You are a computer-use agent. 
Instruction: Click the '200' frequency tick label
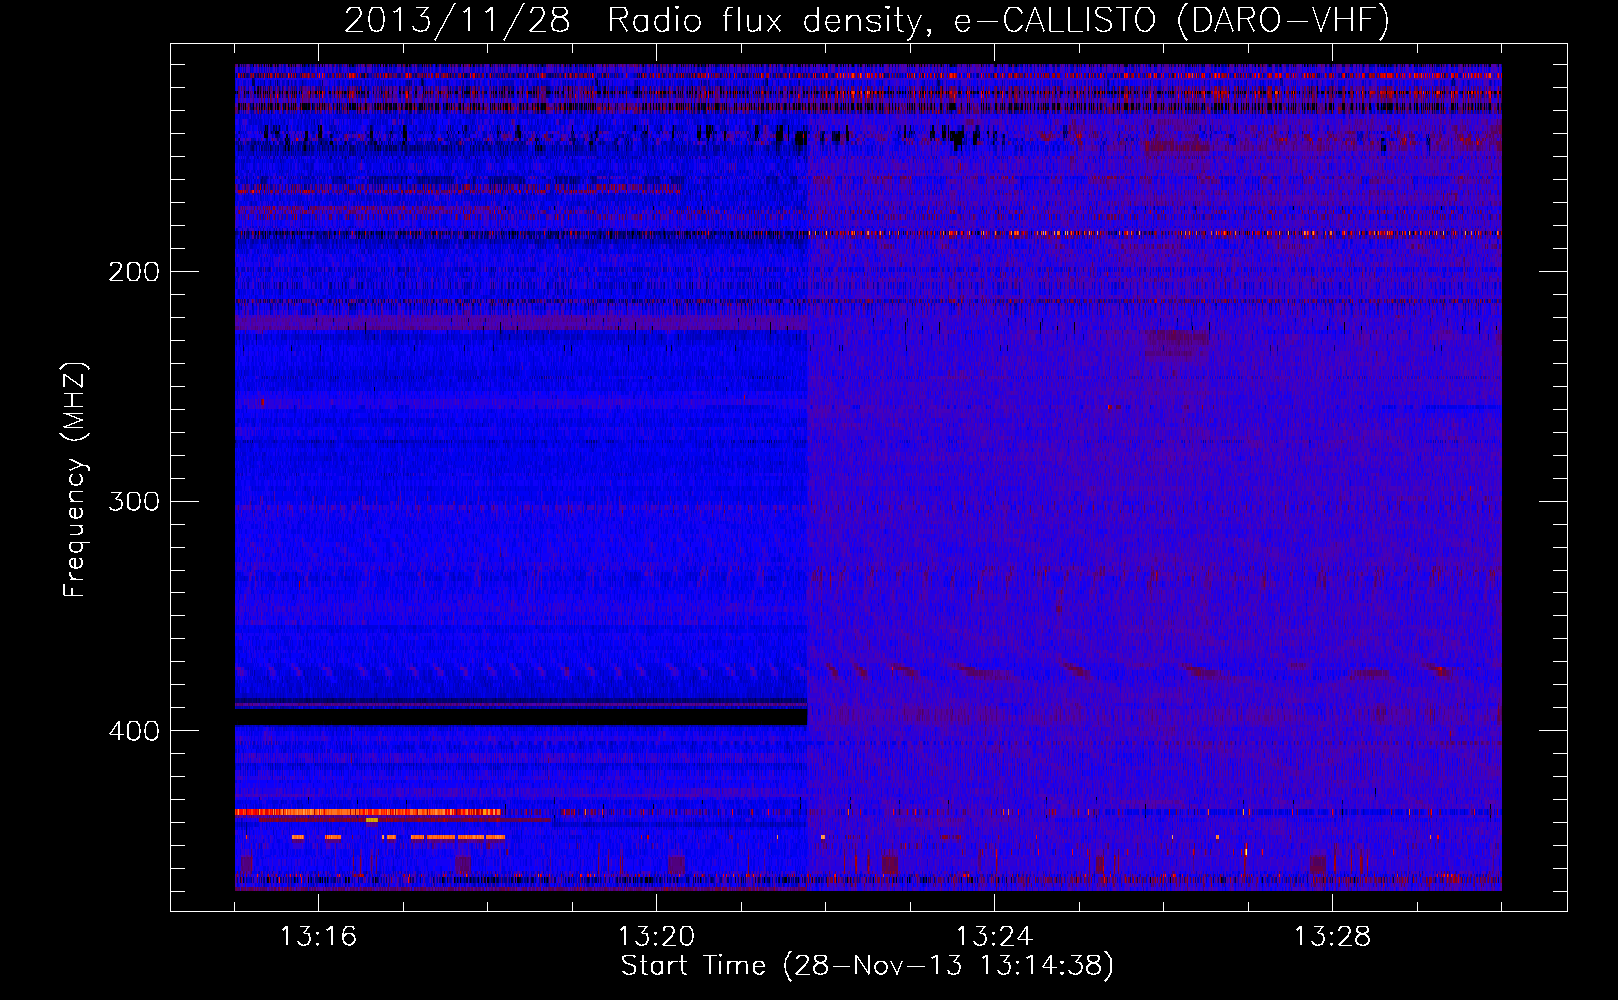point(134,272)
